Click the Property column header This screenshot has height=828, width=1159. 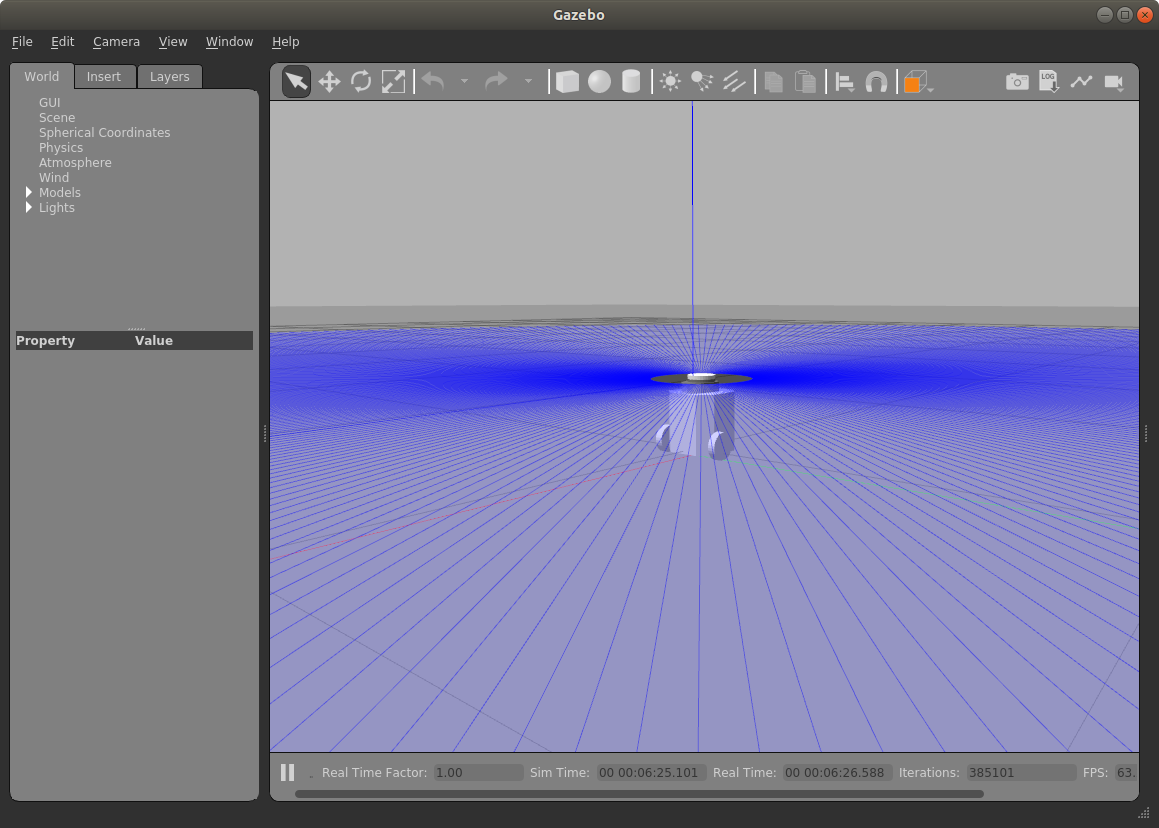tap(45, 340)
